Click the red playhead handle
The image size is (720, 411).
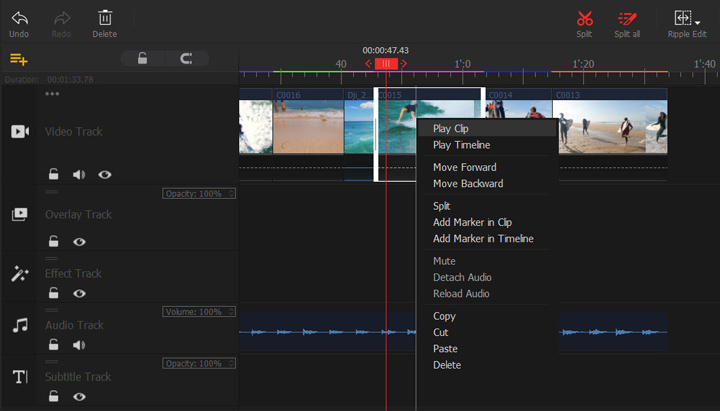[386, 64]
